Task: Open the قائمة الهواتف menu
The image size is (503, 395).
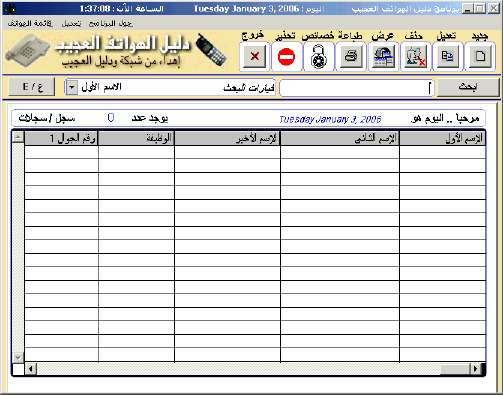Action: click(x=30, y=24)
